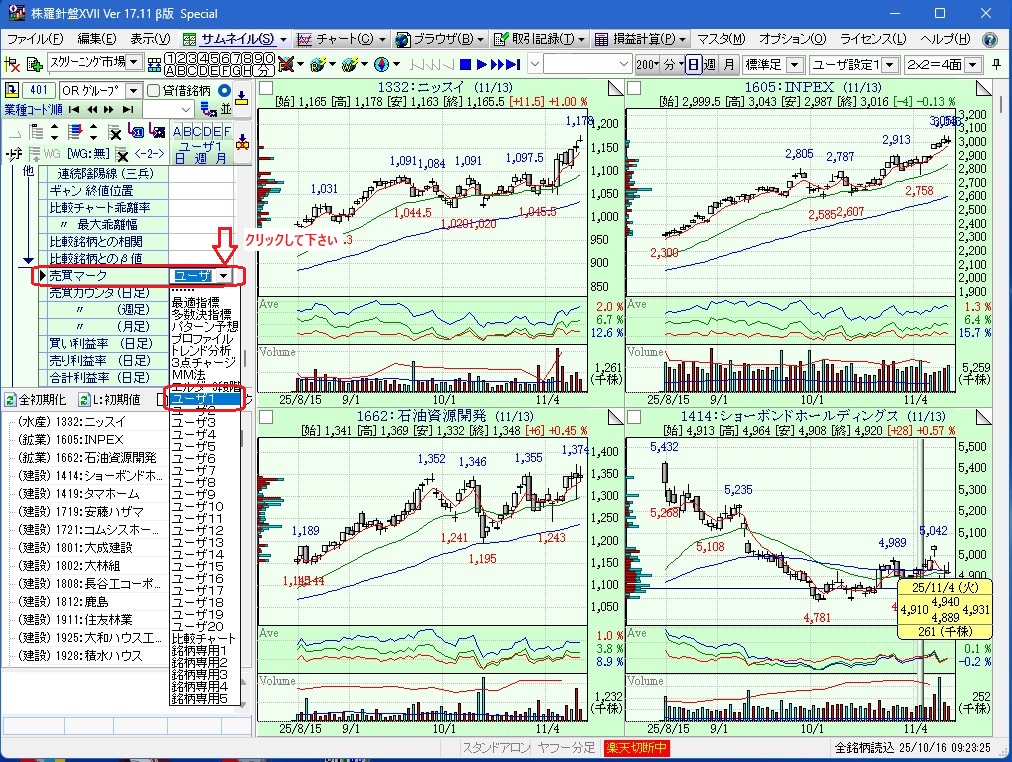Open the ファイル menu

click(x=34, y=39)
